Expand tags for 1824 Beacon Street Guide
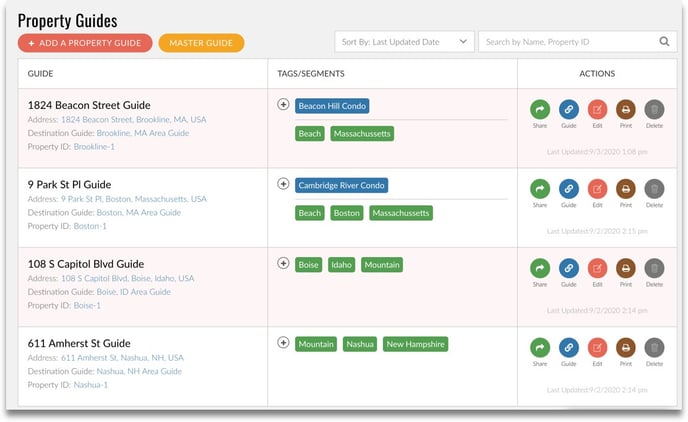 point(283,104)
